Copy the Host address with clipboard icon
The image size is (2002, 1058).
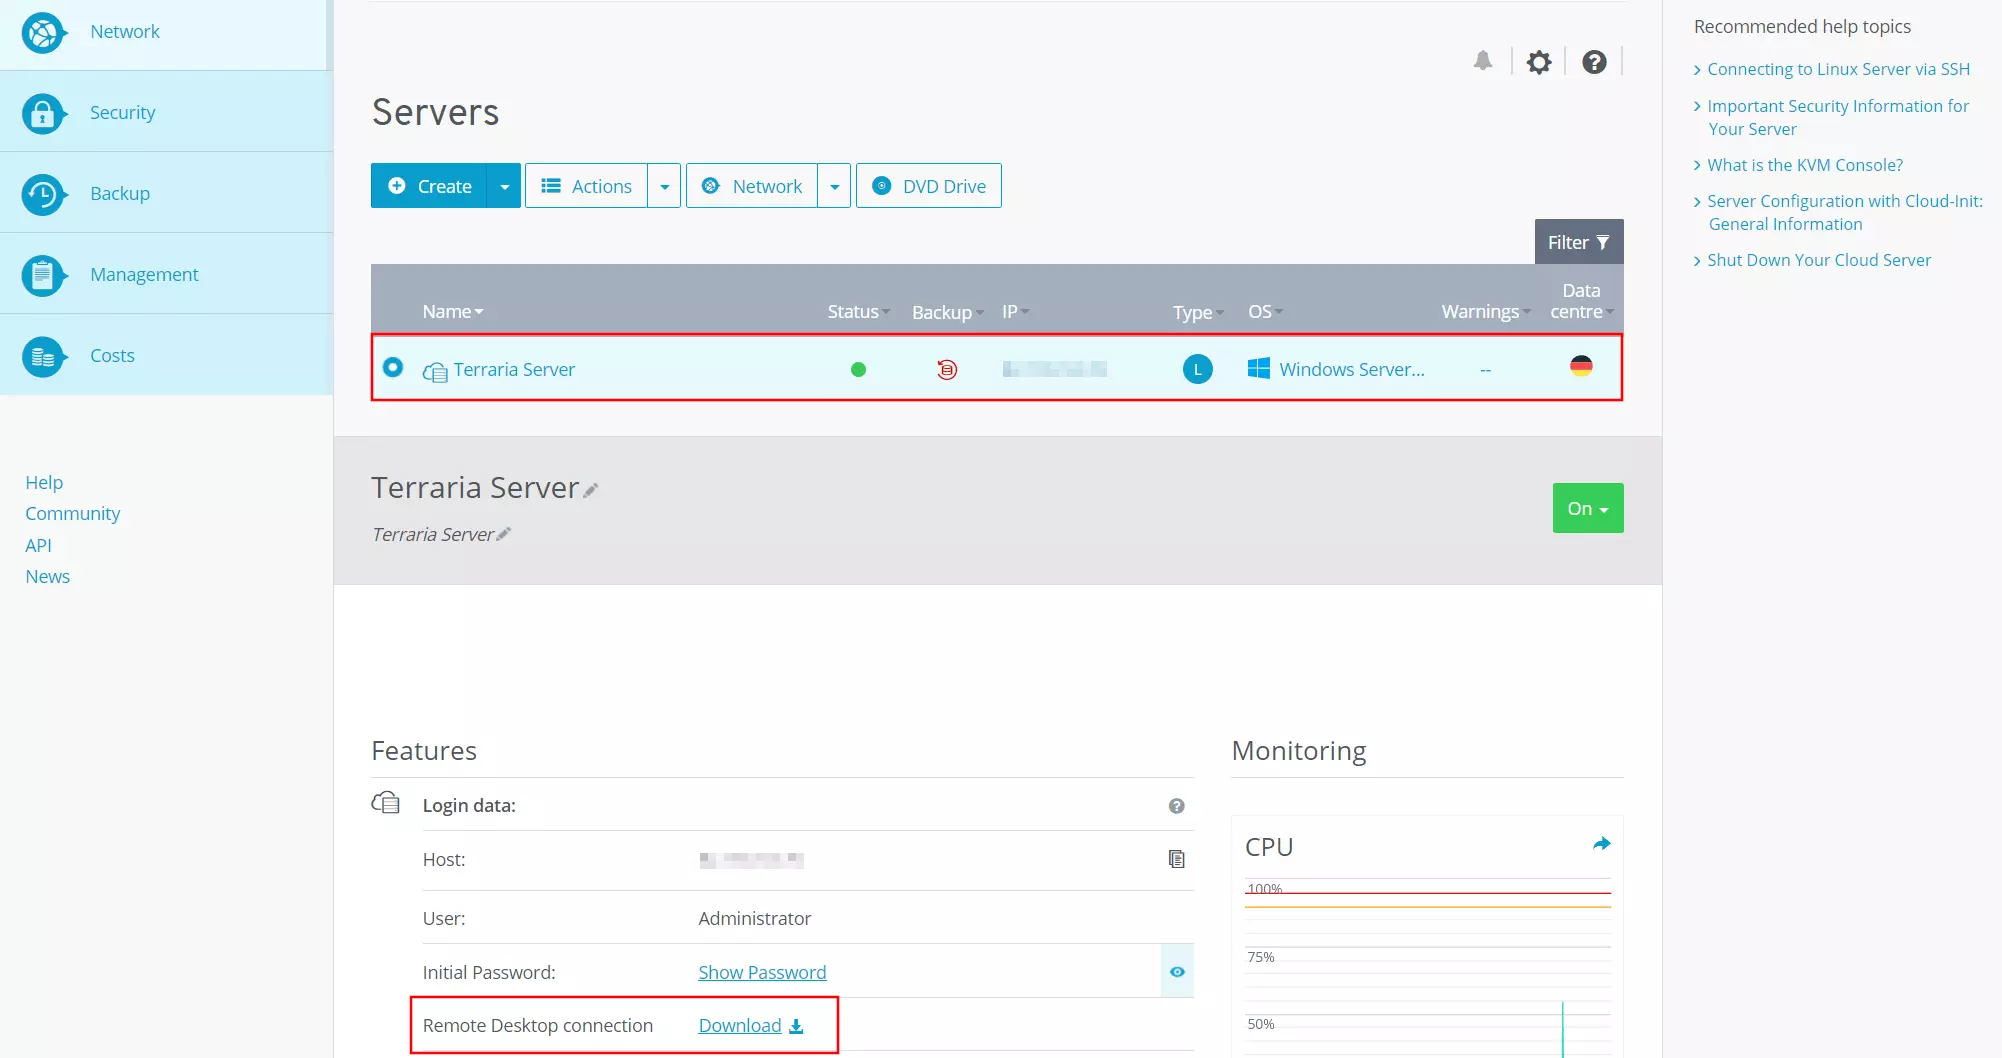pos(1177,859)
